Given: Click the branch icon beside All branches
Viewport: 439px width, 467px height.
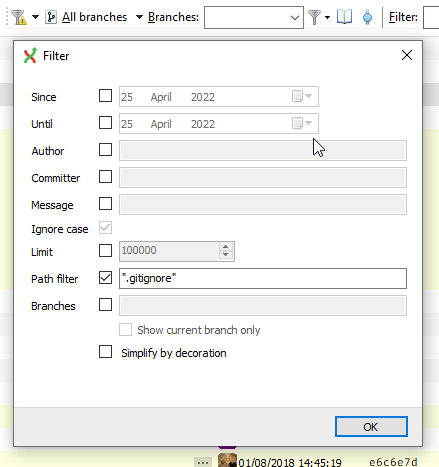Looking at the screenshot, I should (x=51, y=17).
